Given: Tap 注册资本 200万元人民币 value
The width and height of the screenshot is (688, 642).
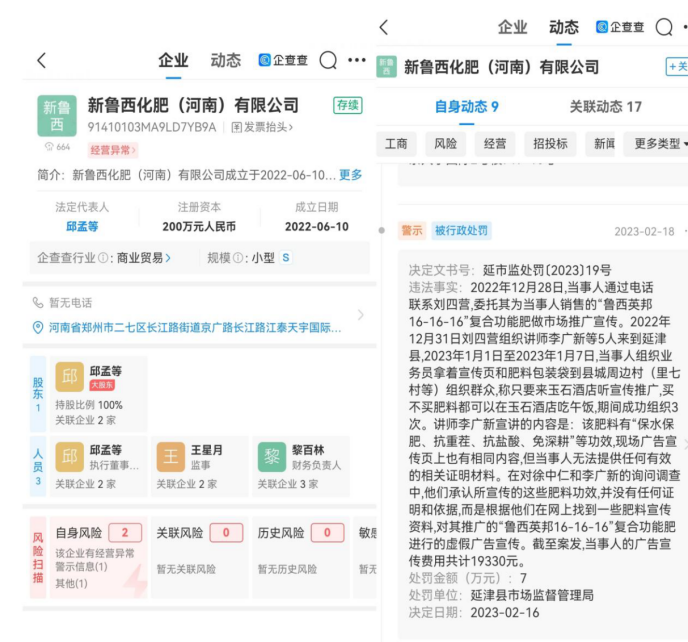Looking at the screenshot, I should coord(199,226).
